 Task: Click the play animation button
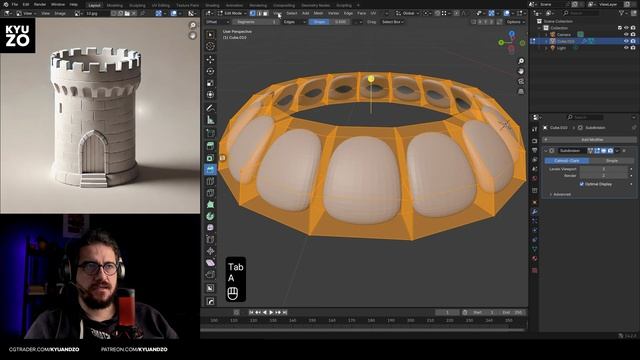pos(271,312)
